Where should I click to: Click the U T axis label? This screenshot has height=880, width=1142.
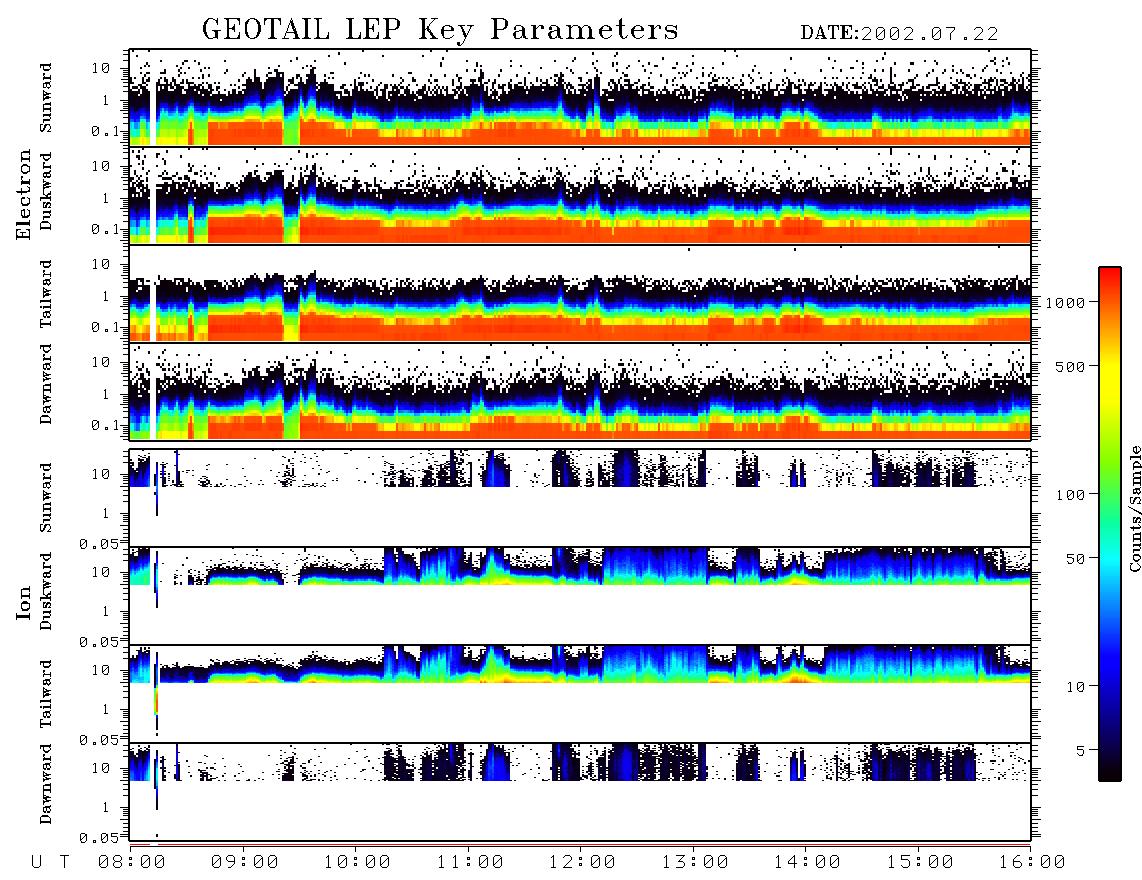(x=50, y=862)
